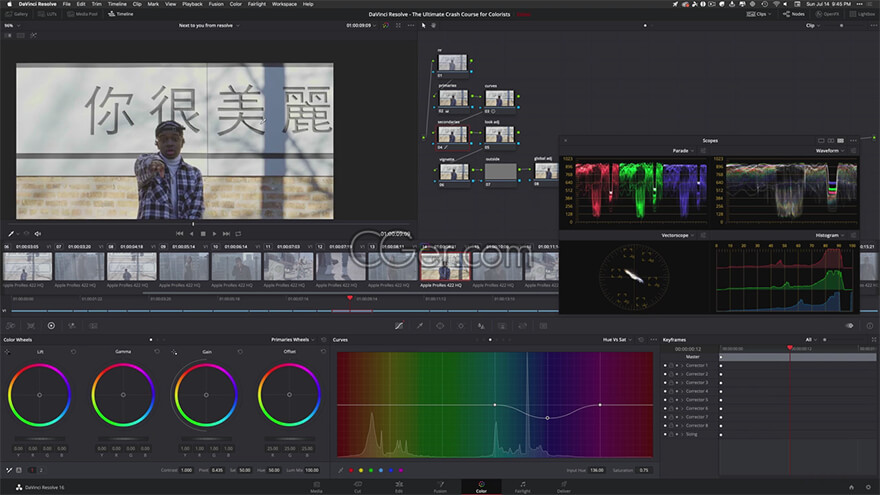Reset all Primaries Wheels grades
Image resolution: width=880 pixels, height=495 pixels.
click(x=323, y=340)
